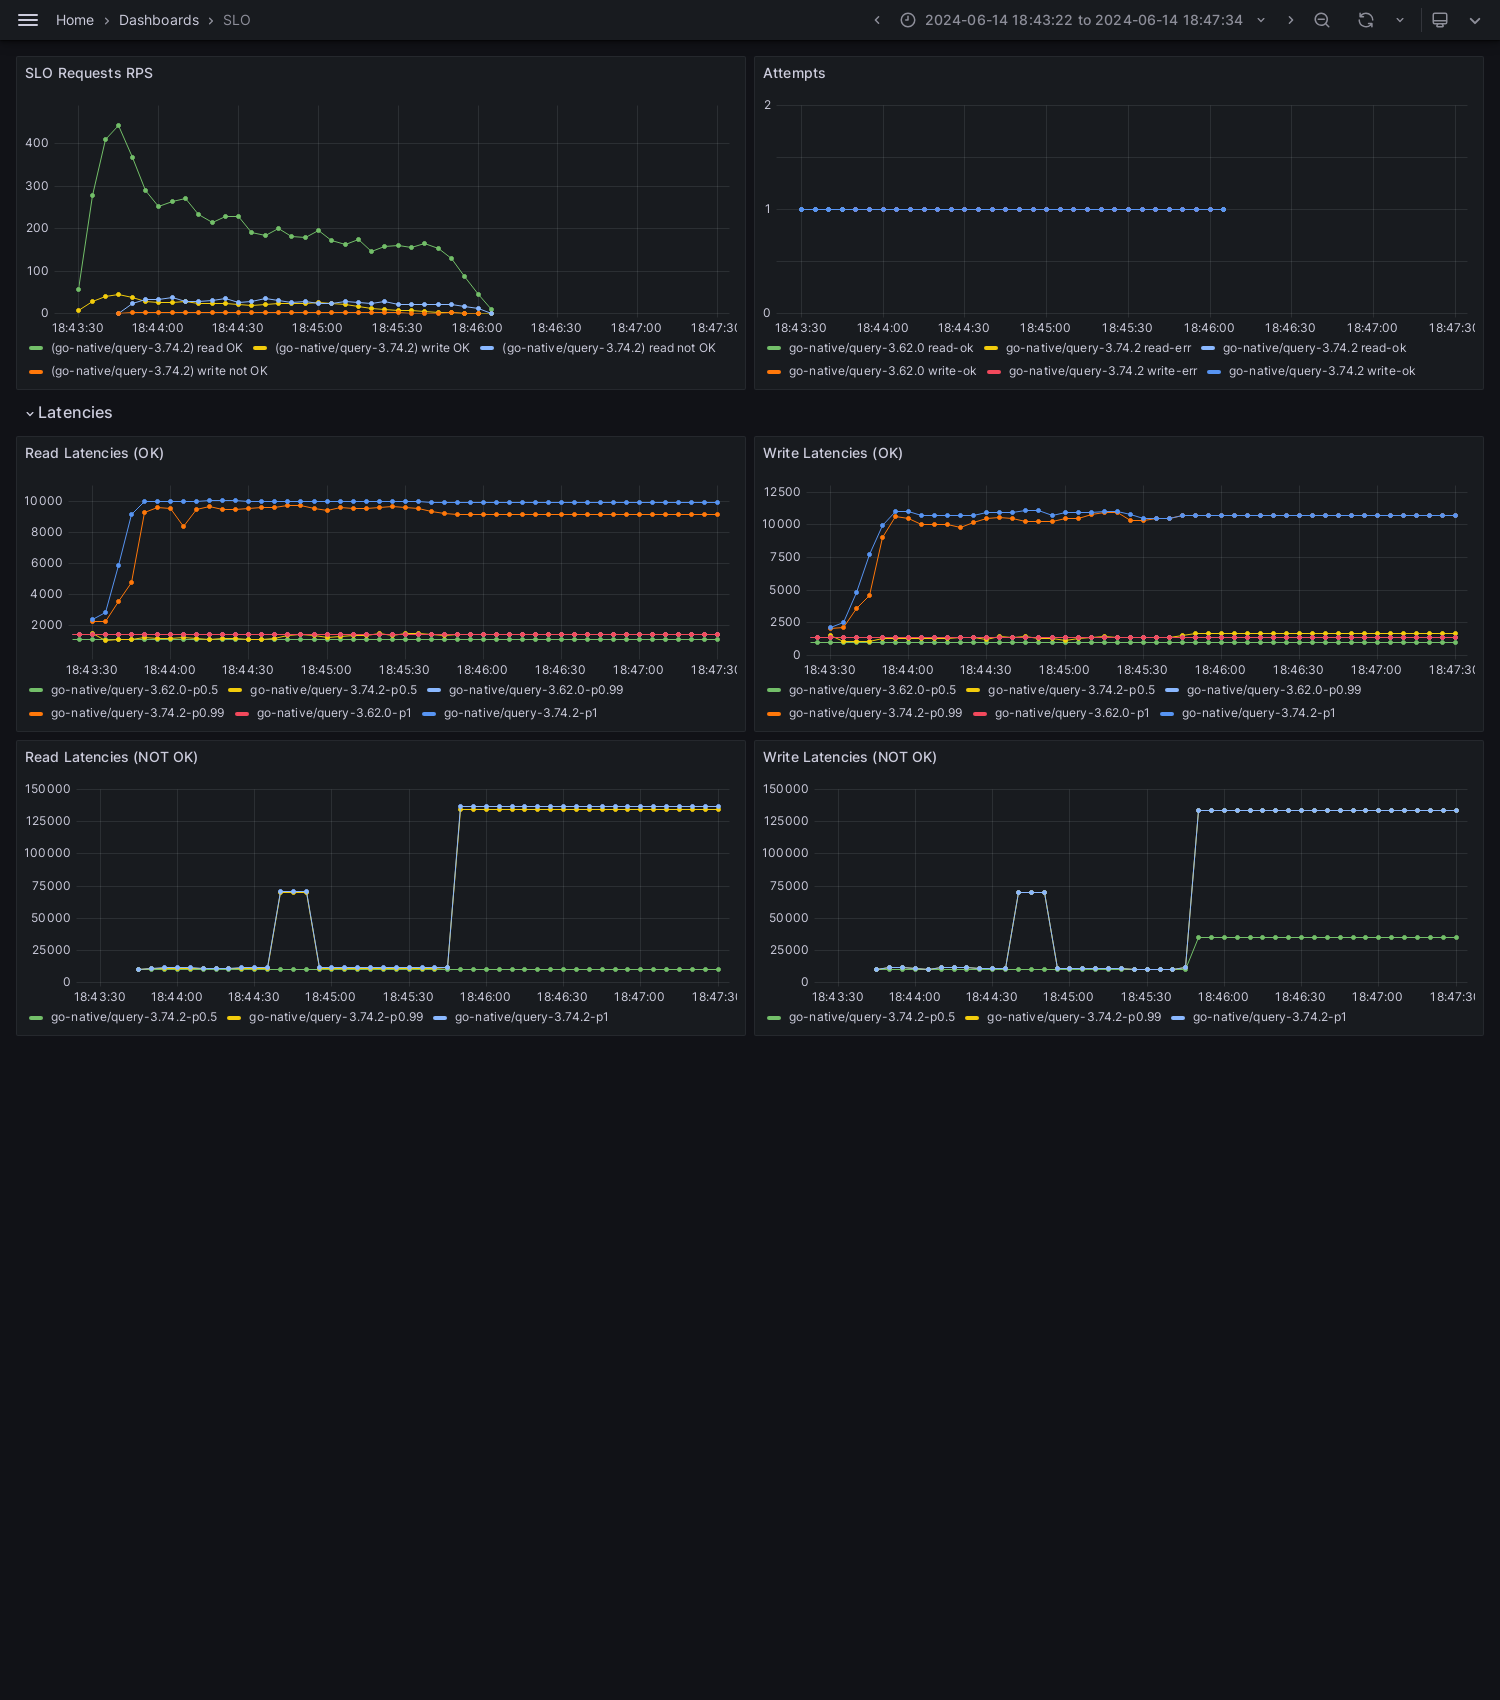The image size is (1500, 1700).
Task: Select 3.62.0-p1 in Read Latencies OK legend
Action: click(x=334, y=713)
